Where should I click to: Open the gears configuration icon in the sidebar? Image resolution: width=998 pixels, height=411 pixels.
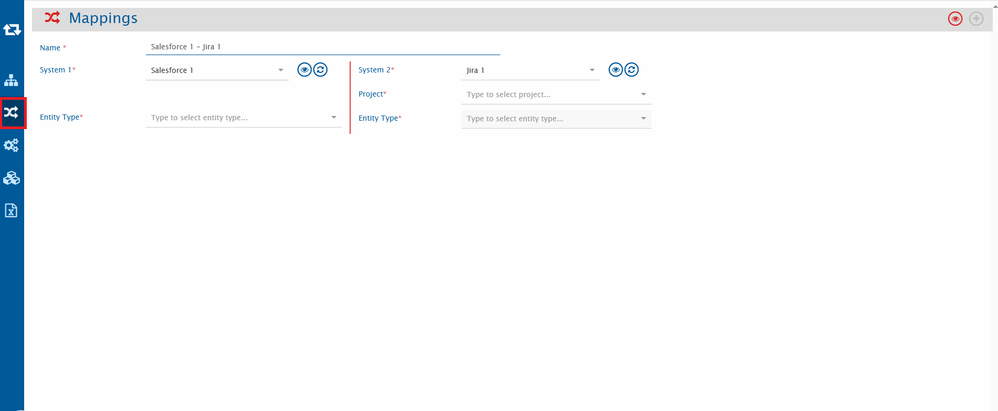(11, 146)
